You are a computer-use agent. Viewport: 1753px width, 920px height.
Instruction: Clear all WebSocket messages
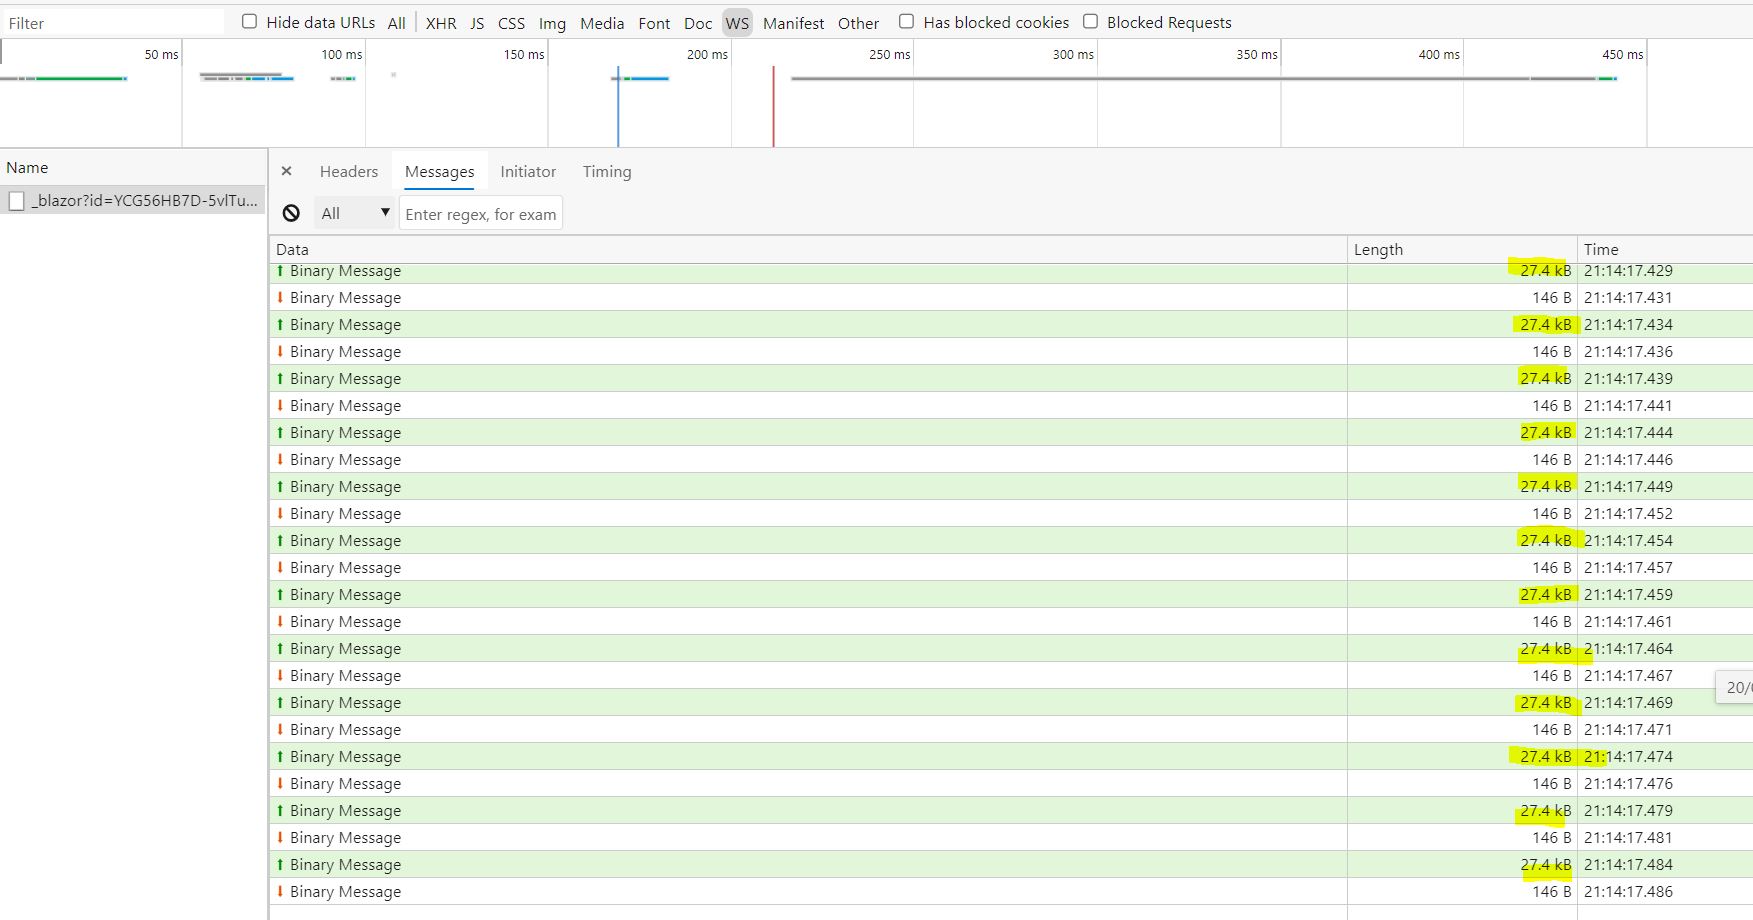290,212
